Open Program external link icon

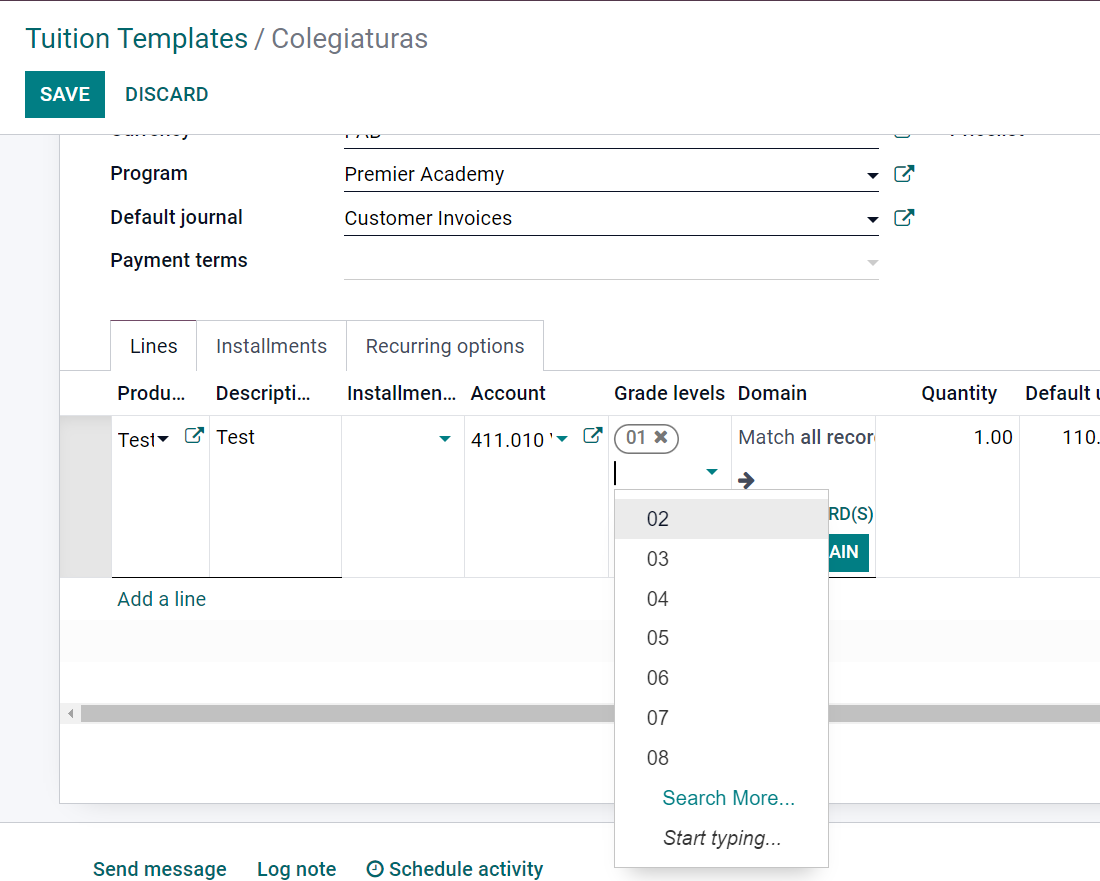[x=903, y=174]
